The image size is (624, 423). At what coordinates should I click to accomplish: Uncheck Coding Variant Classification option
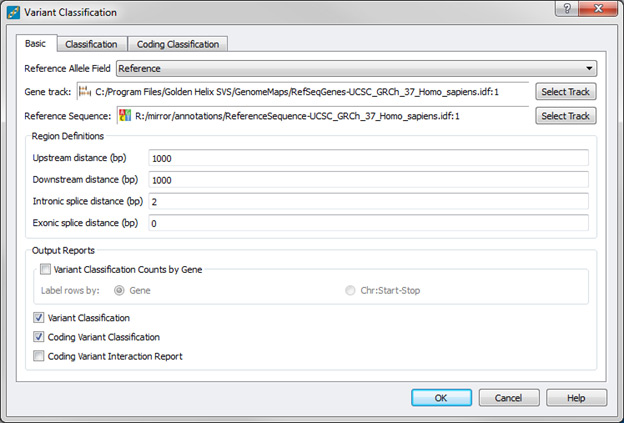tap(39, 337)
